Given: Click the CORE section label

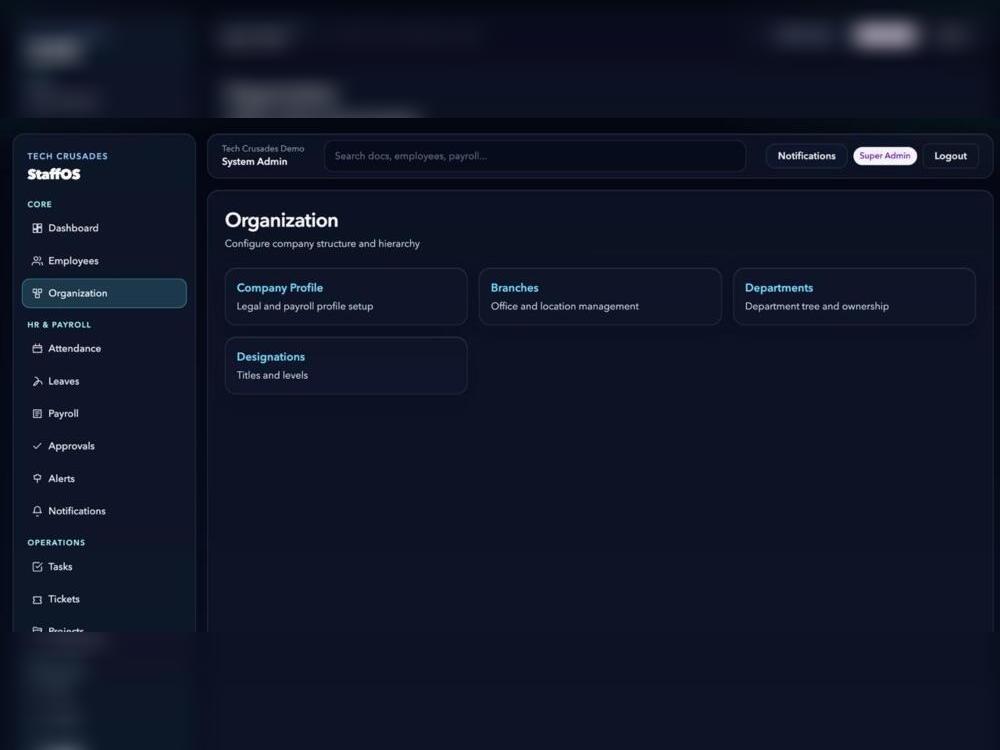Looking at the screenshot, I should tap(40, 204).
